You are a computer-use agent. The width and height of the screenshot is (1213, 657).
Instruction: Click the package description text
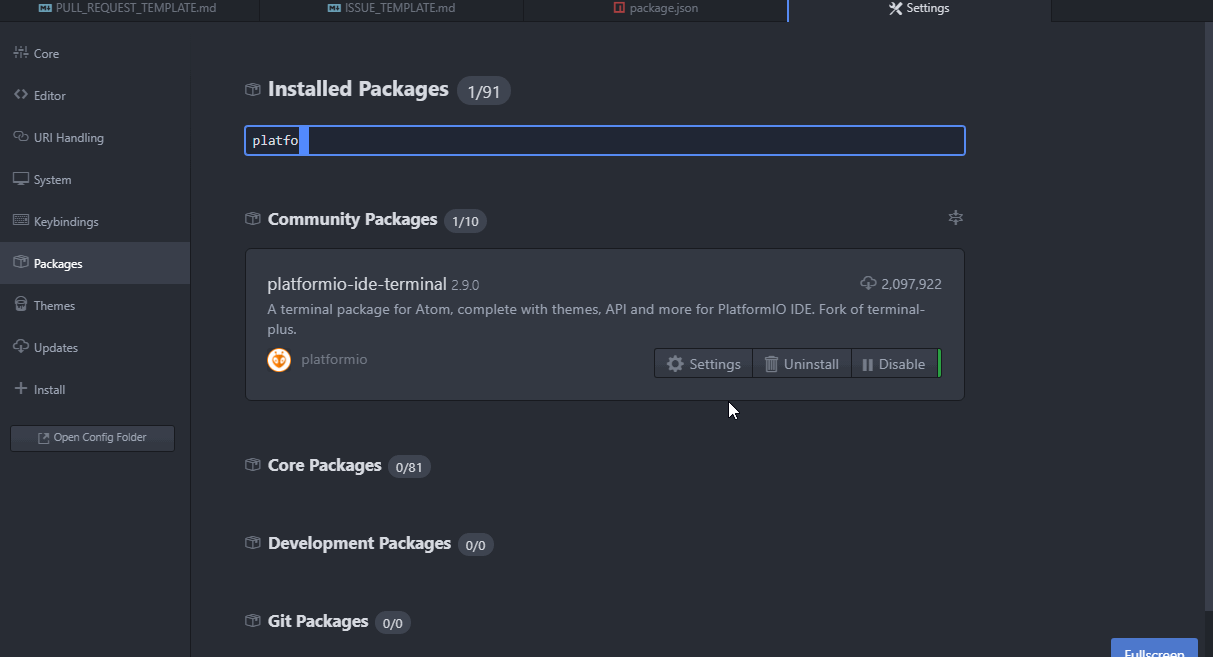[597, 319]
